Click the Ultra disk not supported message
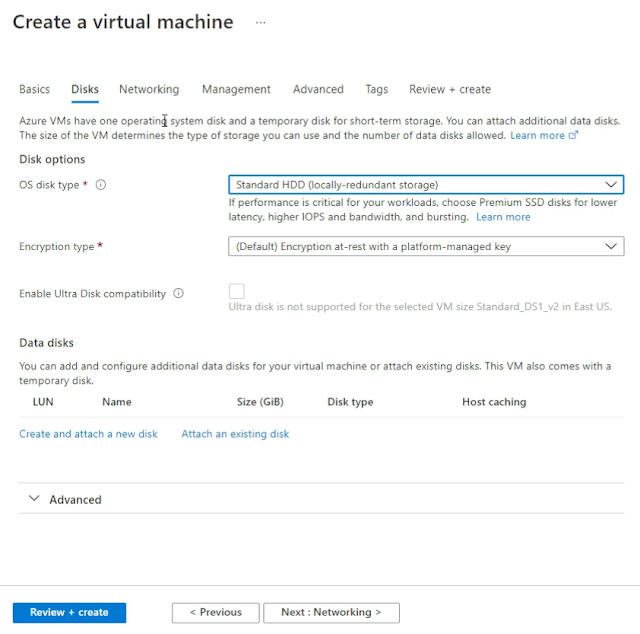Screen dimensions: 640x634 420,307
